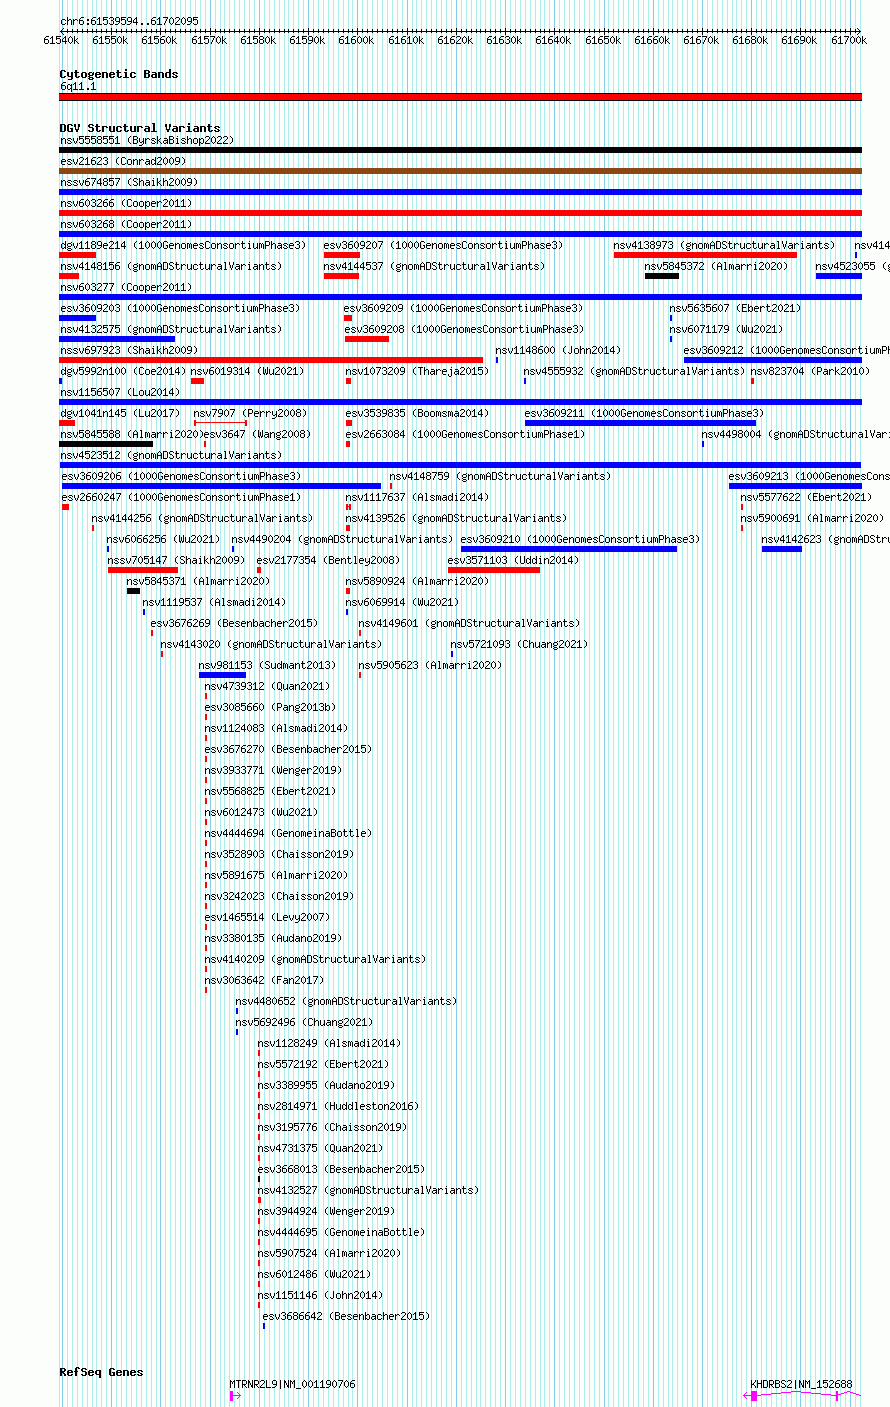Click esv3686642 (Besenbacher2015) label
The height and width of the screenshot is (1407, 890).
tap(346, 1316)
